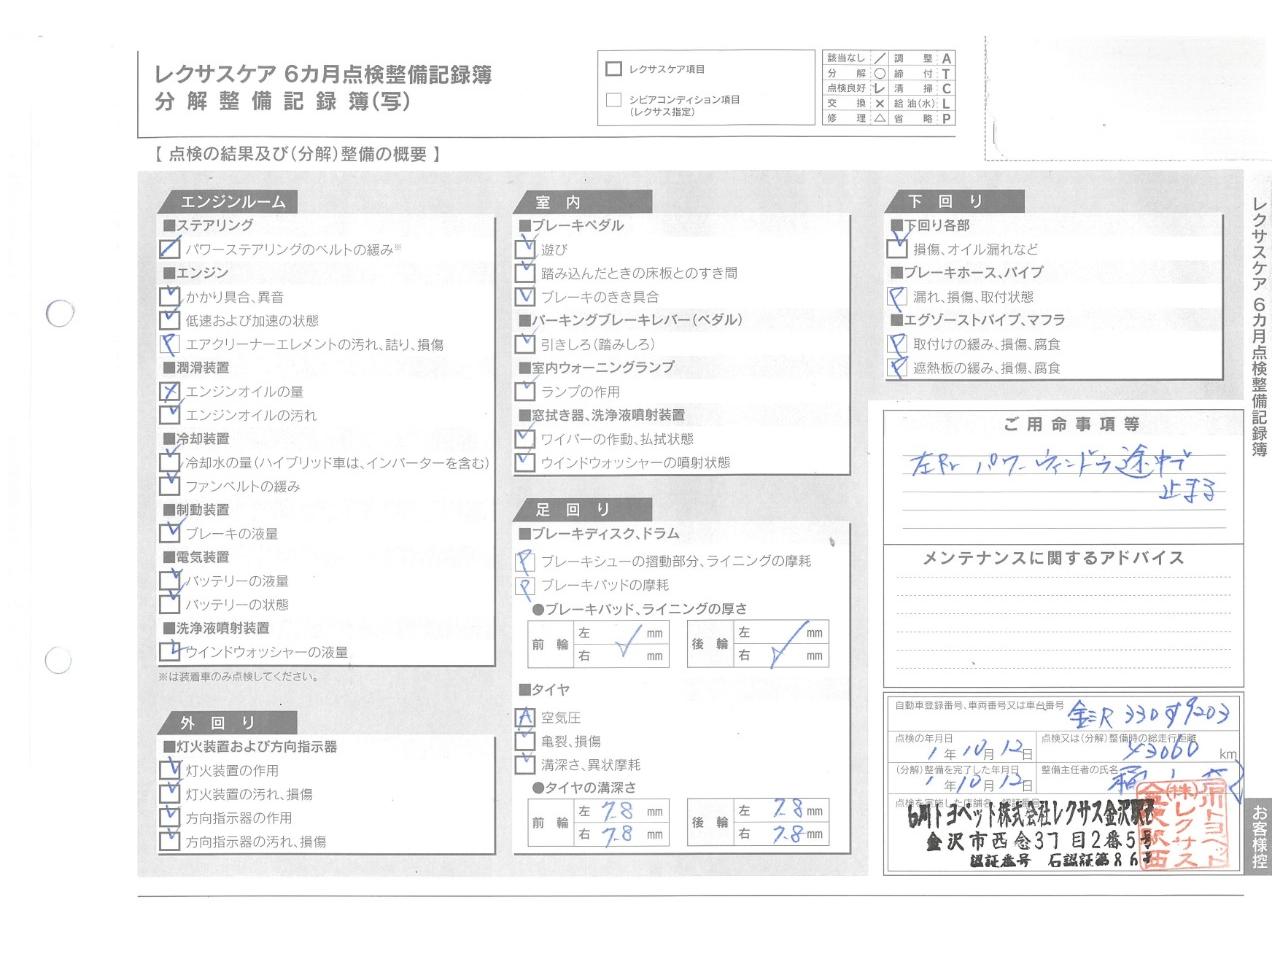Check the レクサスケア項目 checkbox
1280x960 pixels.
pos(614,69)
